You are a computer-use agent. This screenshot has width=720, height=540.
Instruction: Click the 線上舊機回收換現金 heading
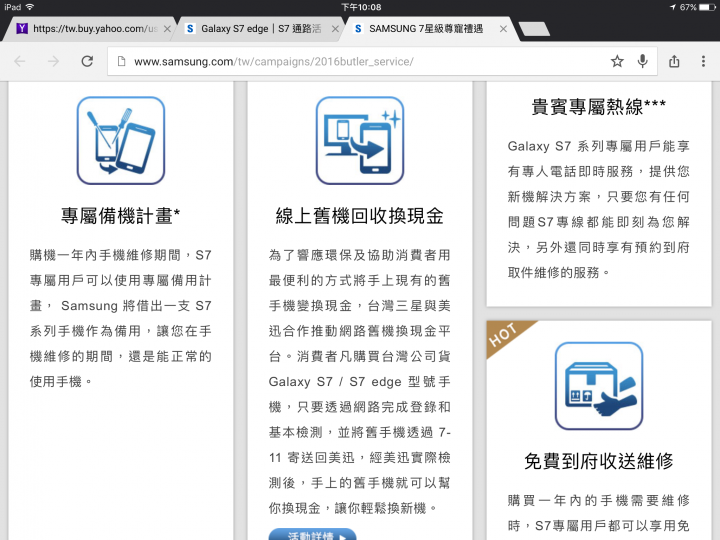360,216
